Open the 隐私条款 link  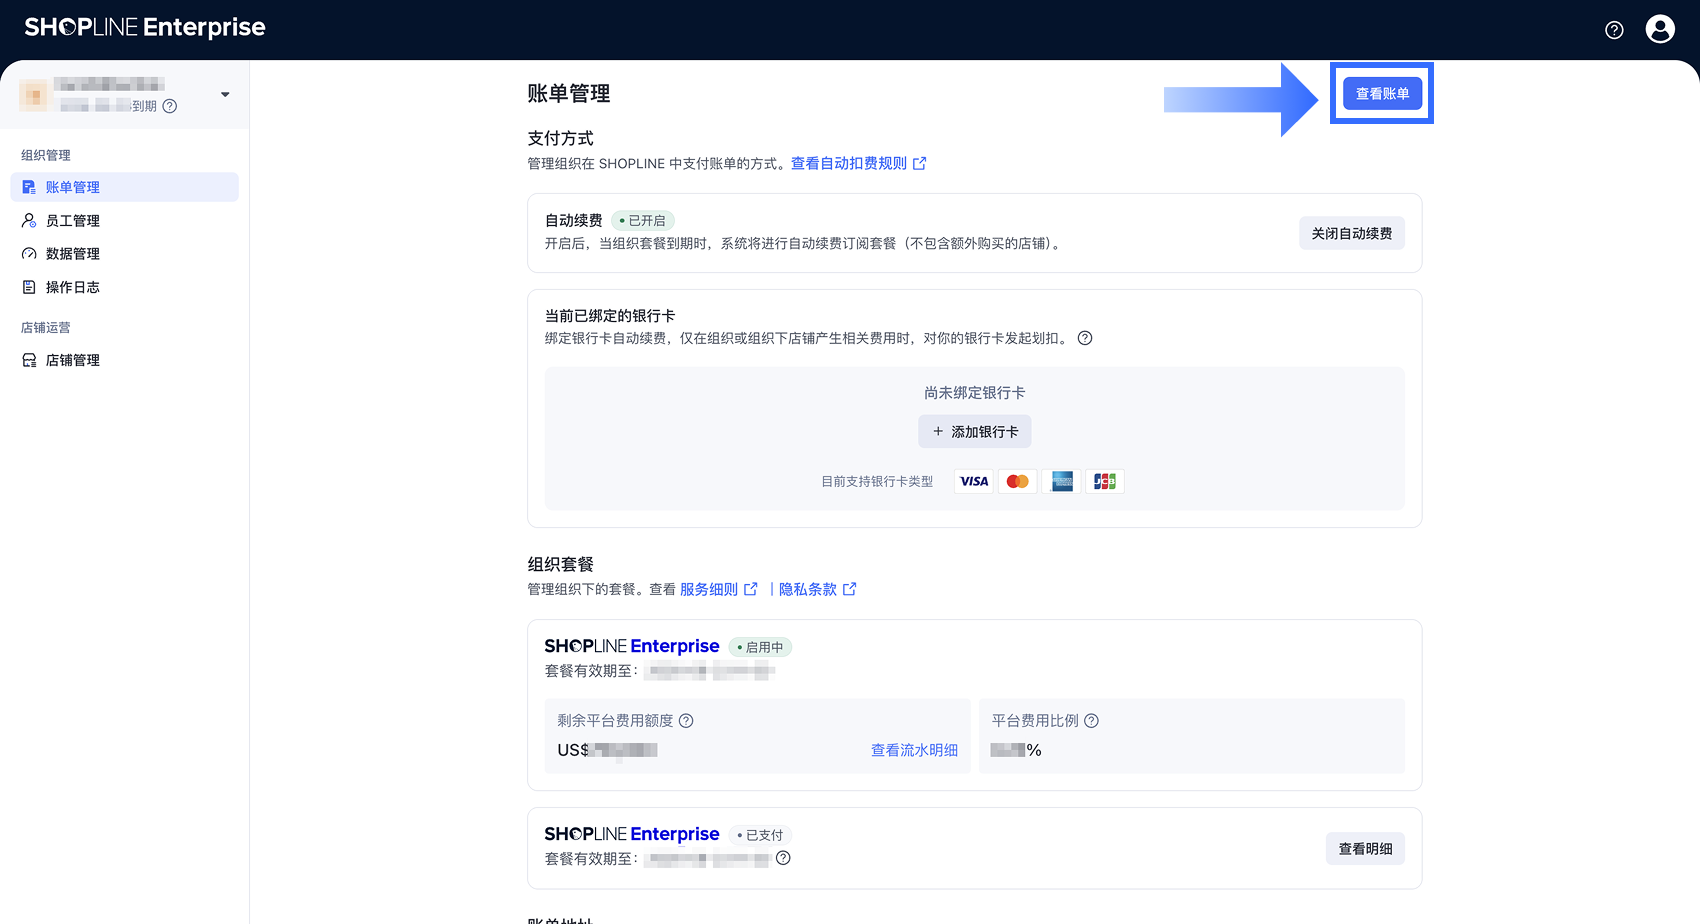point(817,589)
